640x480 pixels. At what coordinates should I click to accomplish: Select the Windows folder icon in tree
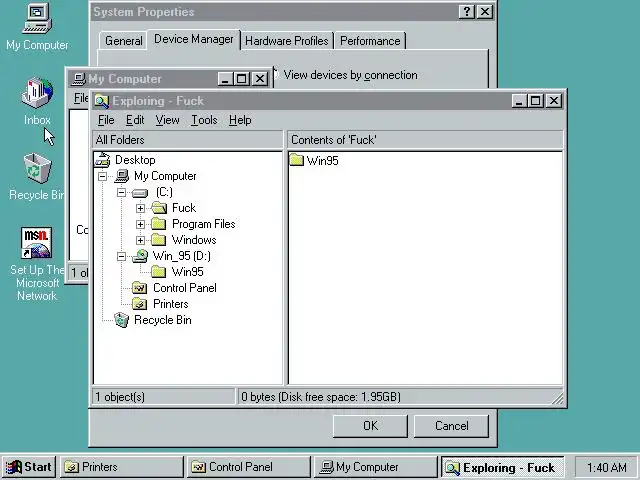coord(158,240)
